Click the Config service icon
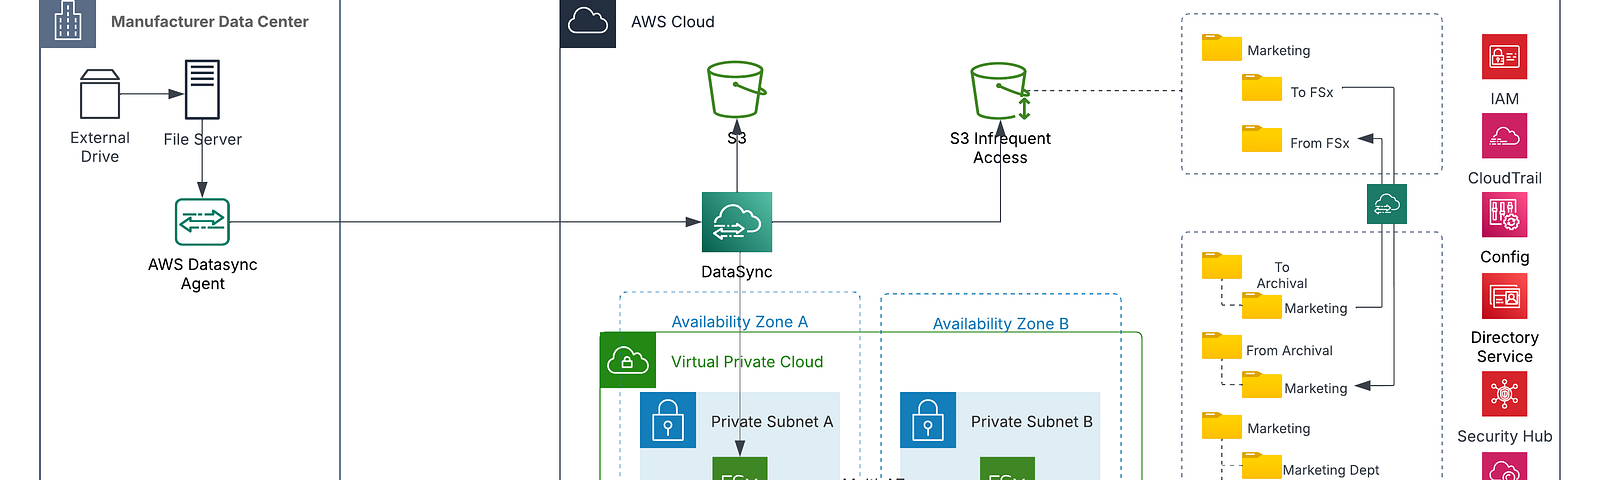This screenshot has width=1600, height=480. tap(1504, 214)
